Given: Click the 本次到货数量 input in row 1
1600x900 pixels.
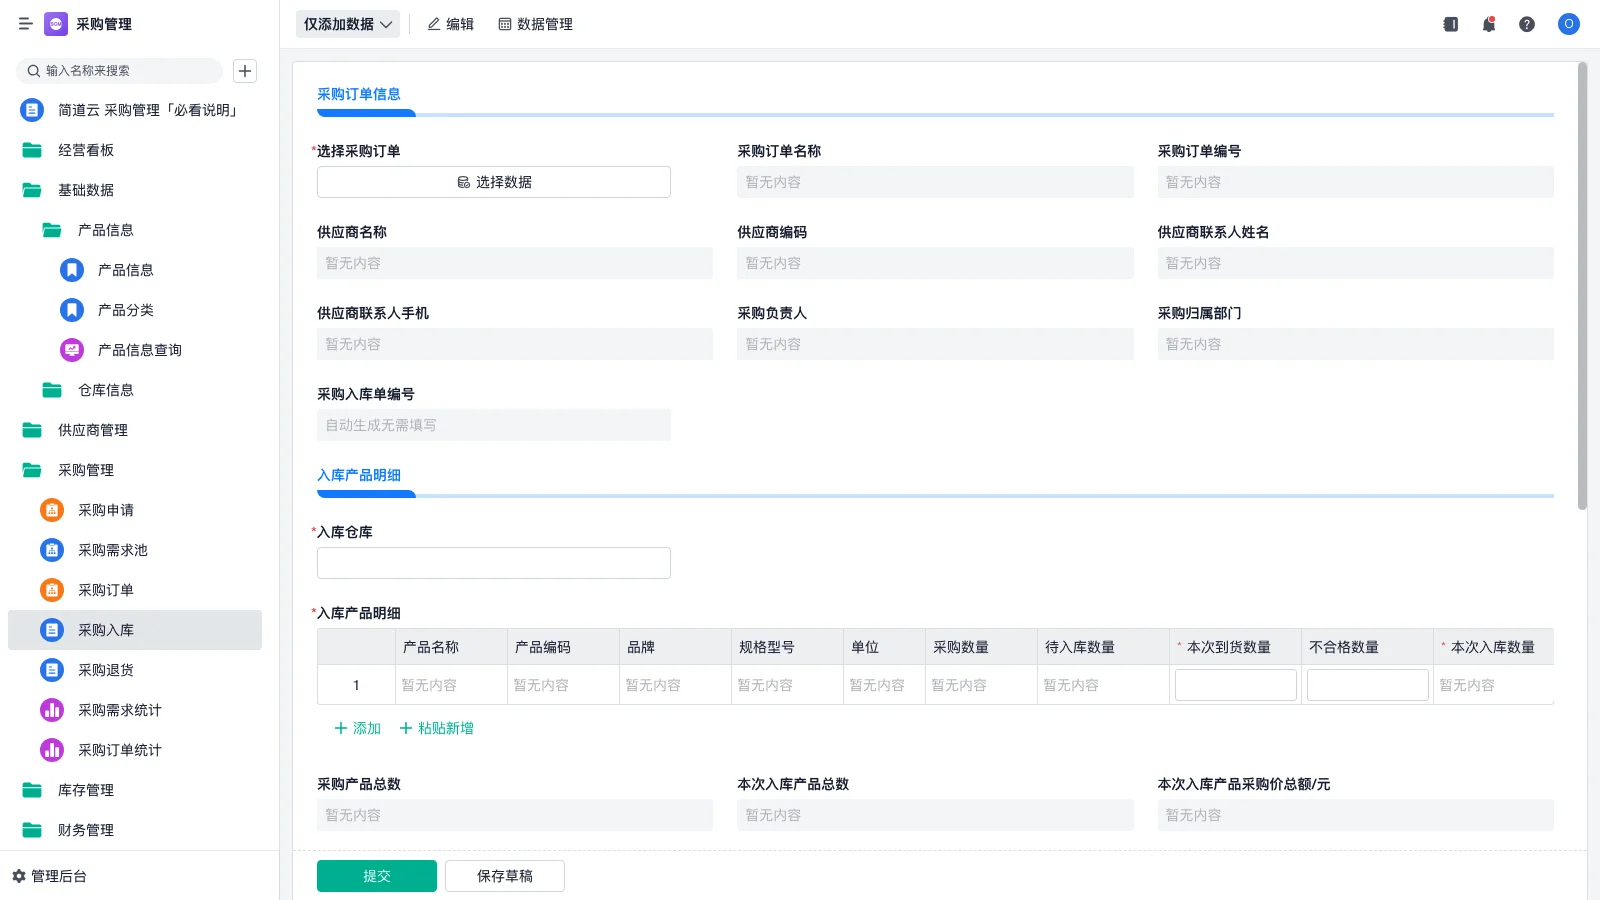Looking at the screenshot, I should click(x=1236, y=685).
